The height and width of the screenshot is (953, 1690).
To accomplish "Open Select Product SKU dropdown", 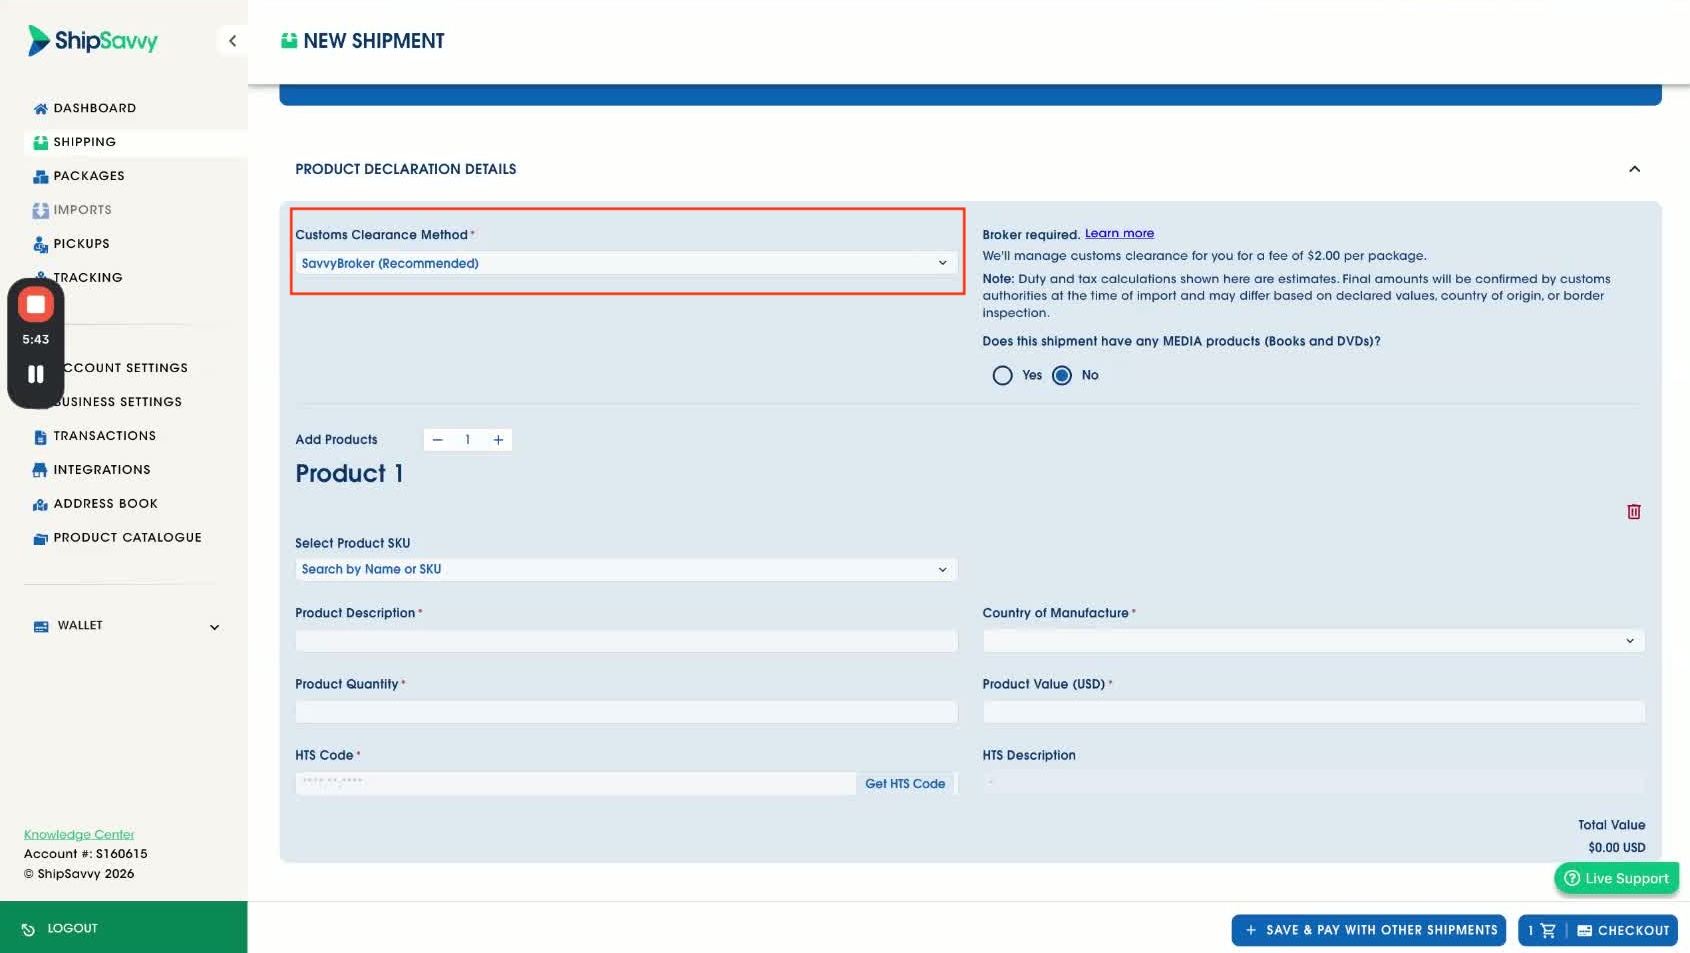I will click(625, 569).
